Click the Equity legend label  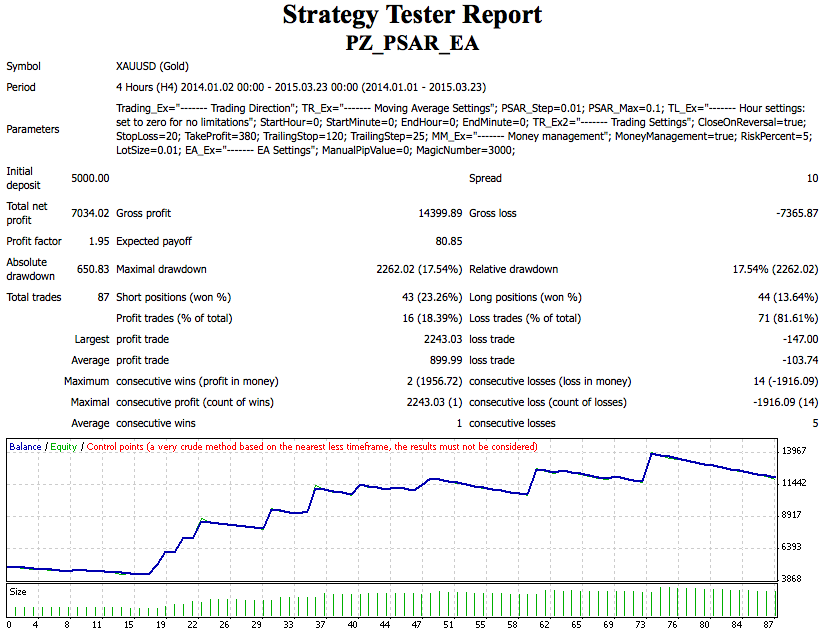(64, 447)
